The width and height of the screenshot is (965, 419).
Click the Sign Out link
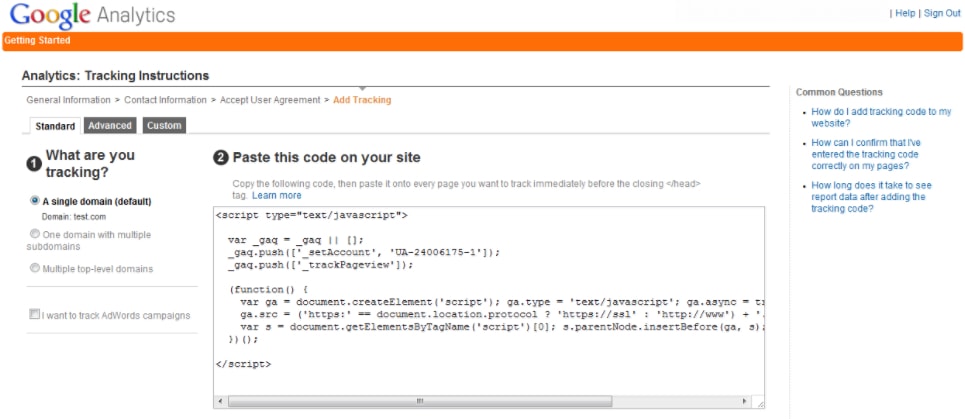tap(942, 13)
